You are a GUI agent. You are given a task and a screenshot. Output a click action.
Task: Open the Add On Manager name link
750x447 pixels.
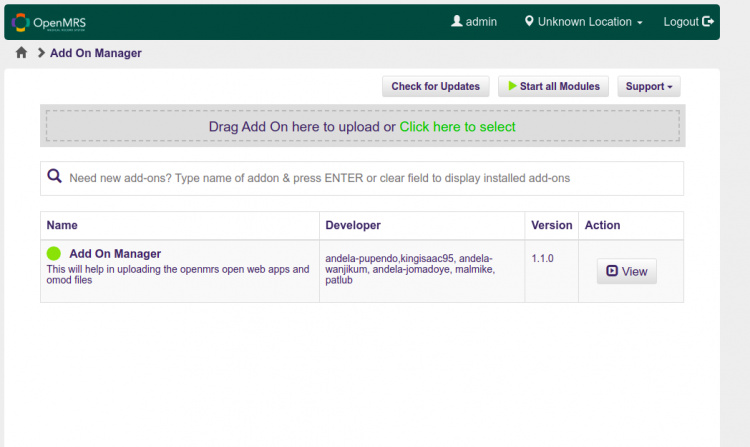pyautogui.click(x=115, y=254)
